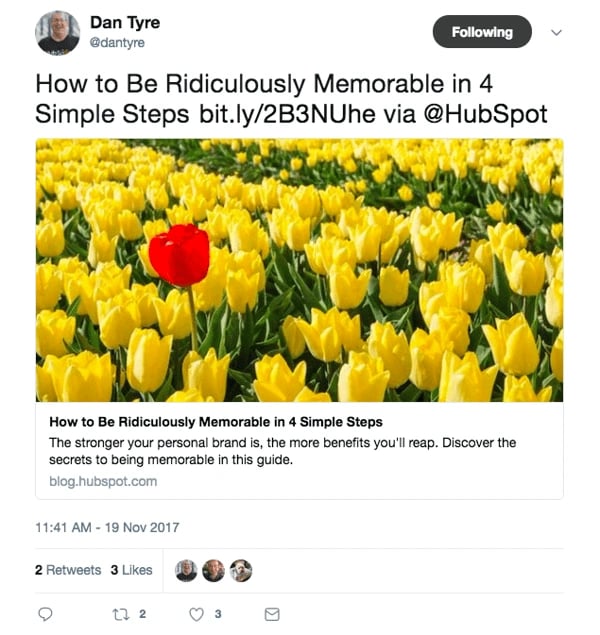Open Dan Tyre's profile avatar

click(57, 33)
